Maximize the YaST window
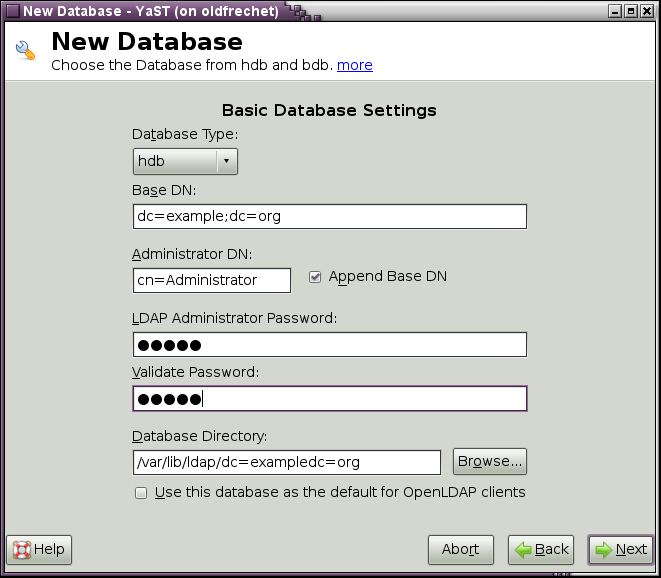This screenshot has height=578, width=661. (632, 11)
